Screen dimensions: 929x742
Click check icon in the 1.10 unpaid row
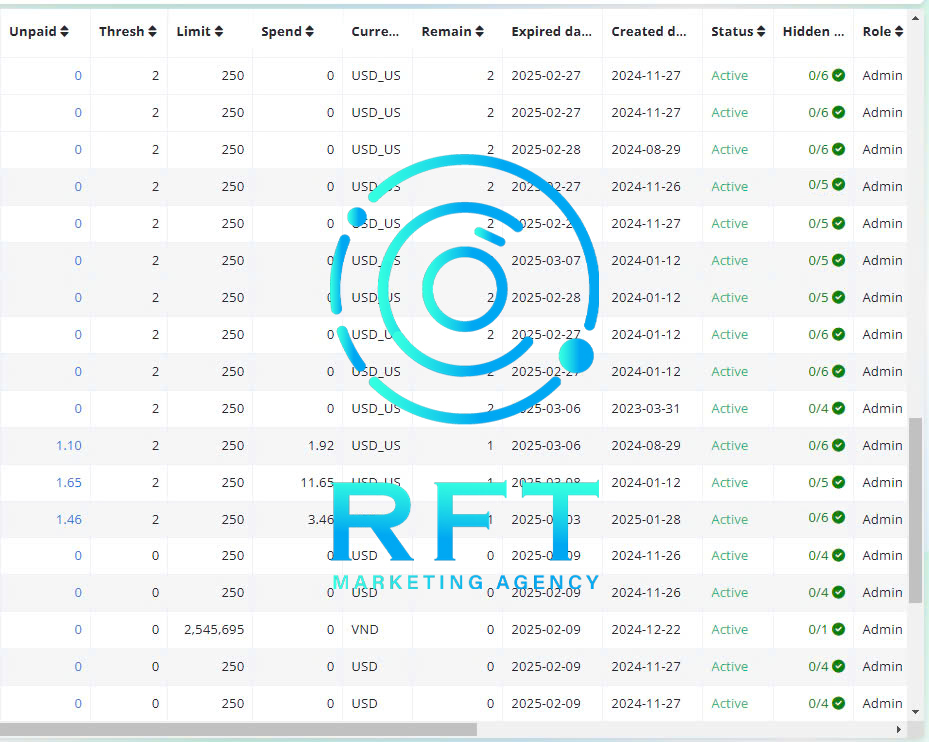[x=838, y=444]
